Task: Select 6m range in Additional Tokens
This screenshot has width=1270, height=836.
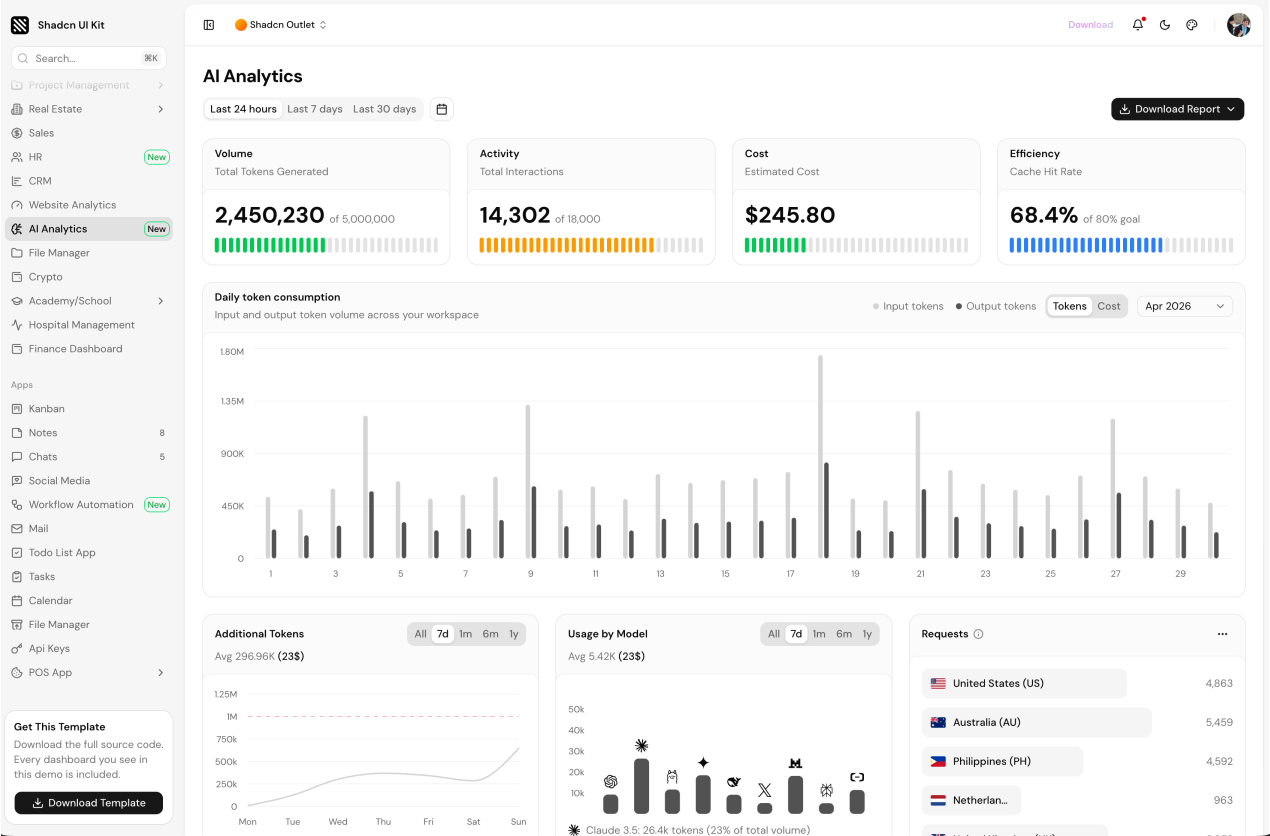Action: (490, 634)
